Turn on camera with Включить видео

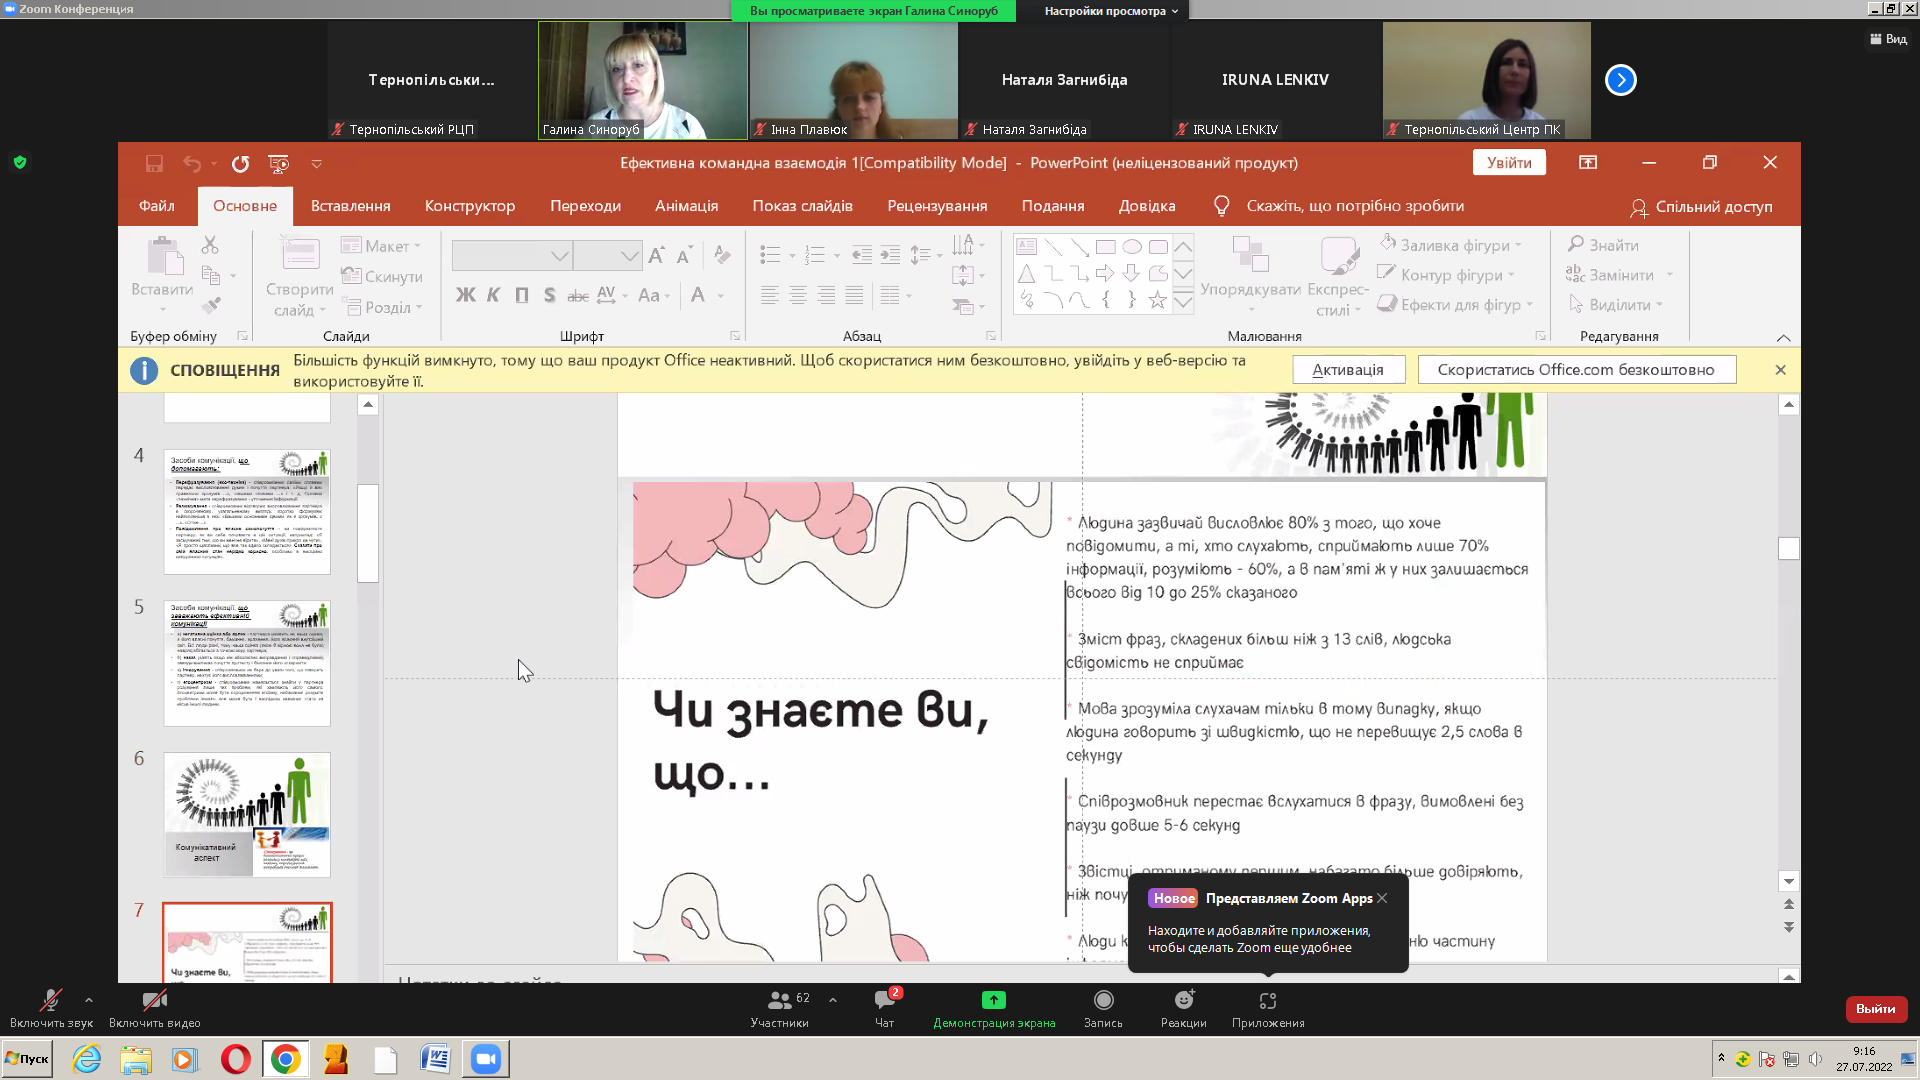(154, 1001)
